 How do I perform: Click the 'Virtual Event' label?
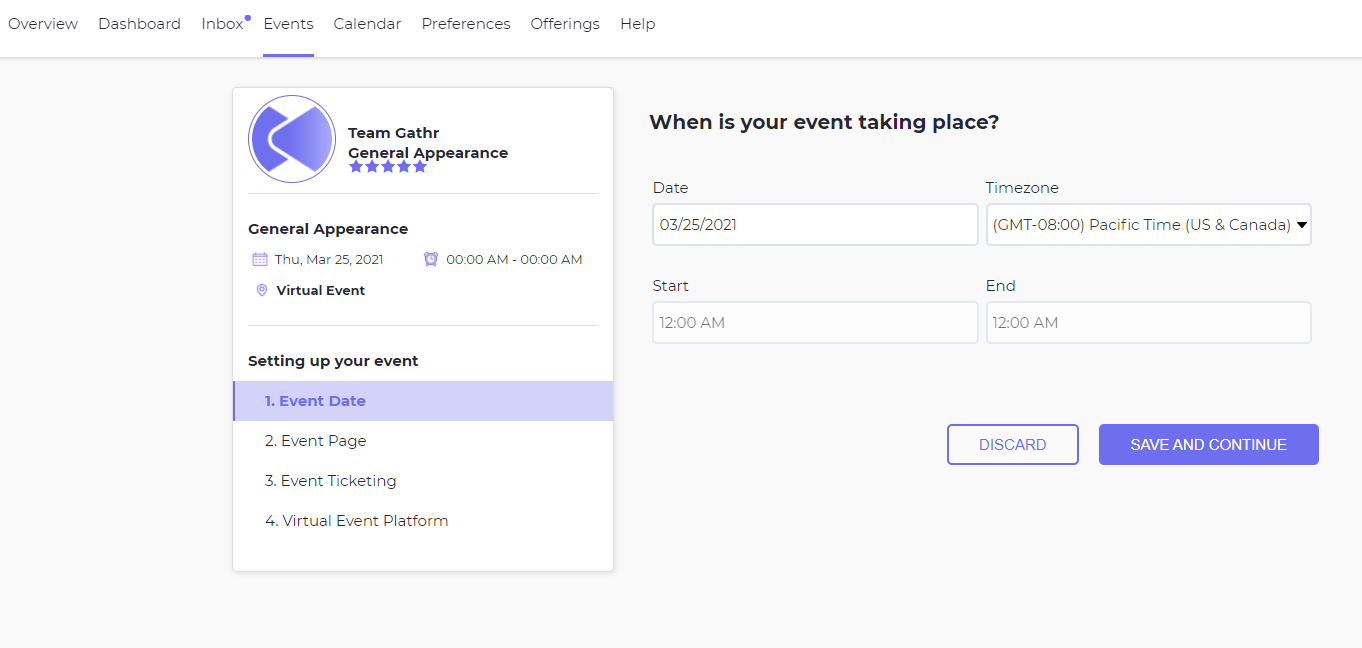tap(321, 290)
